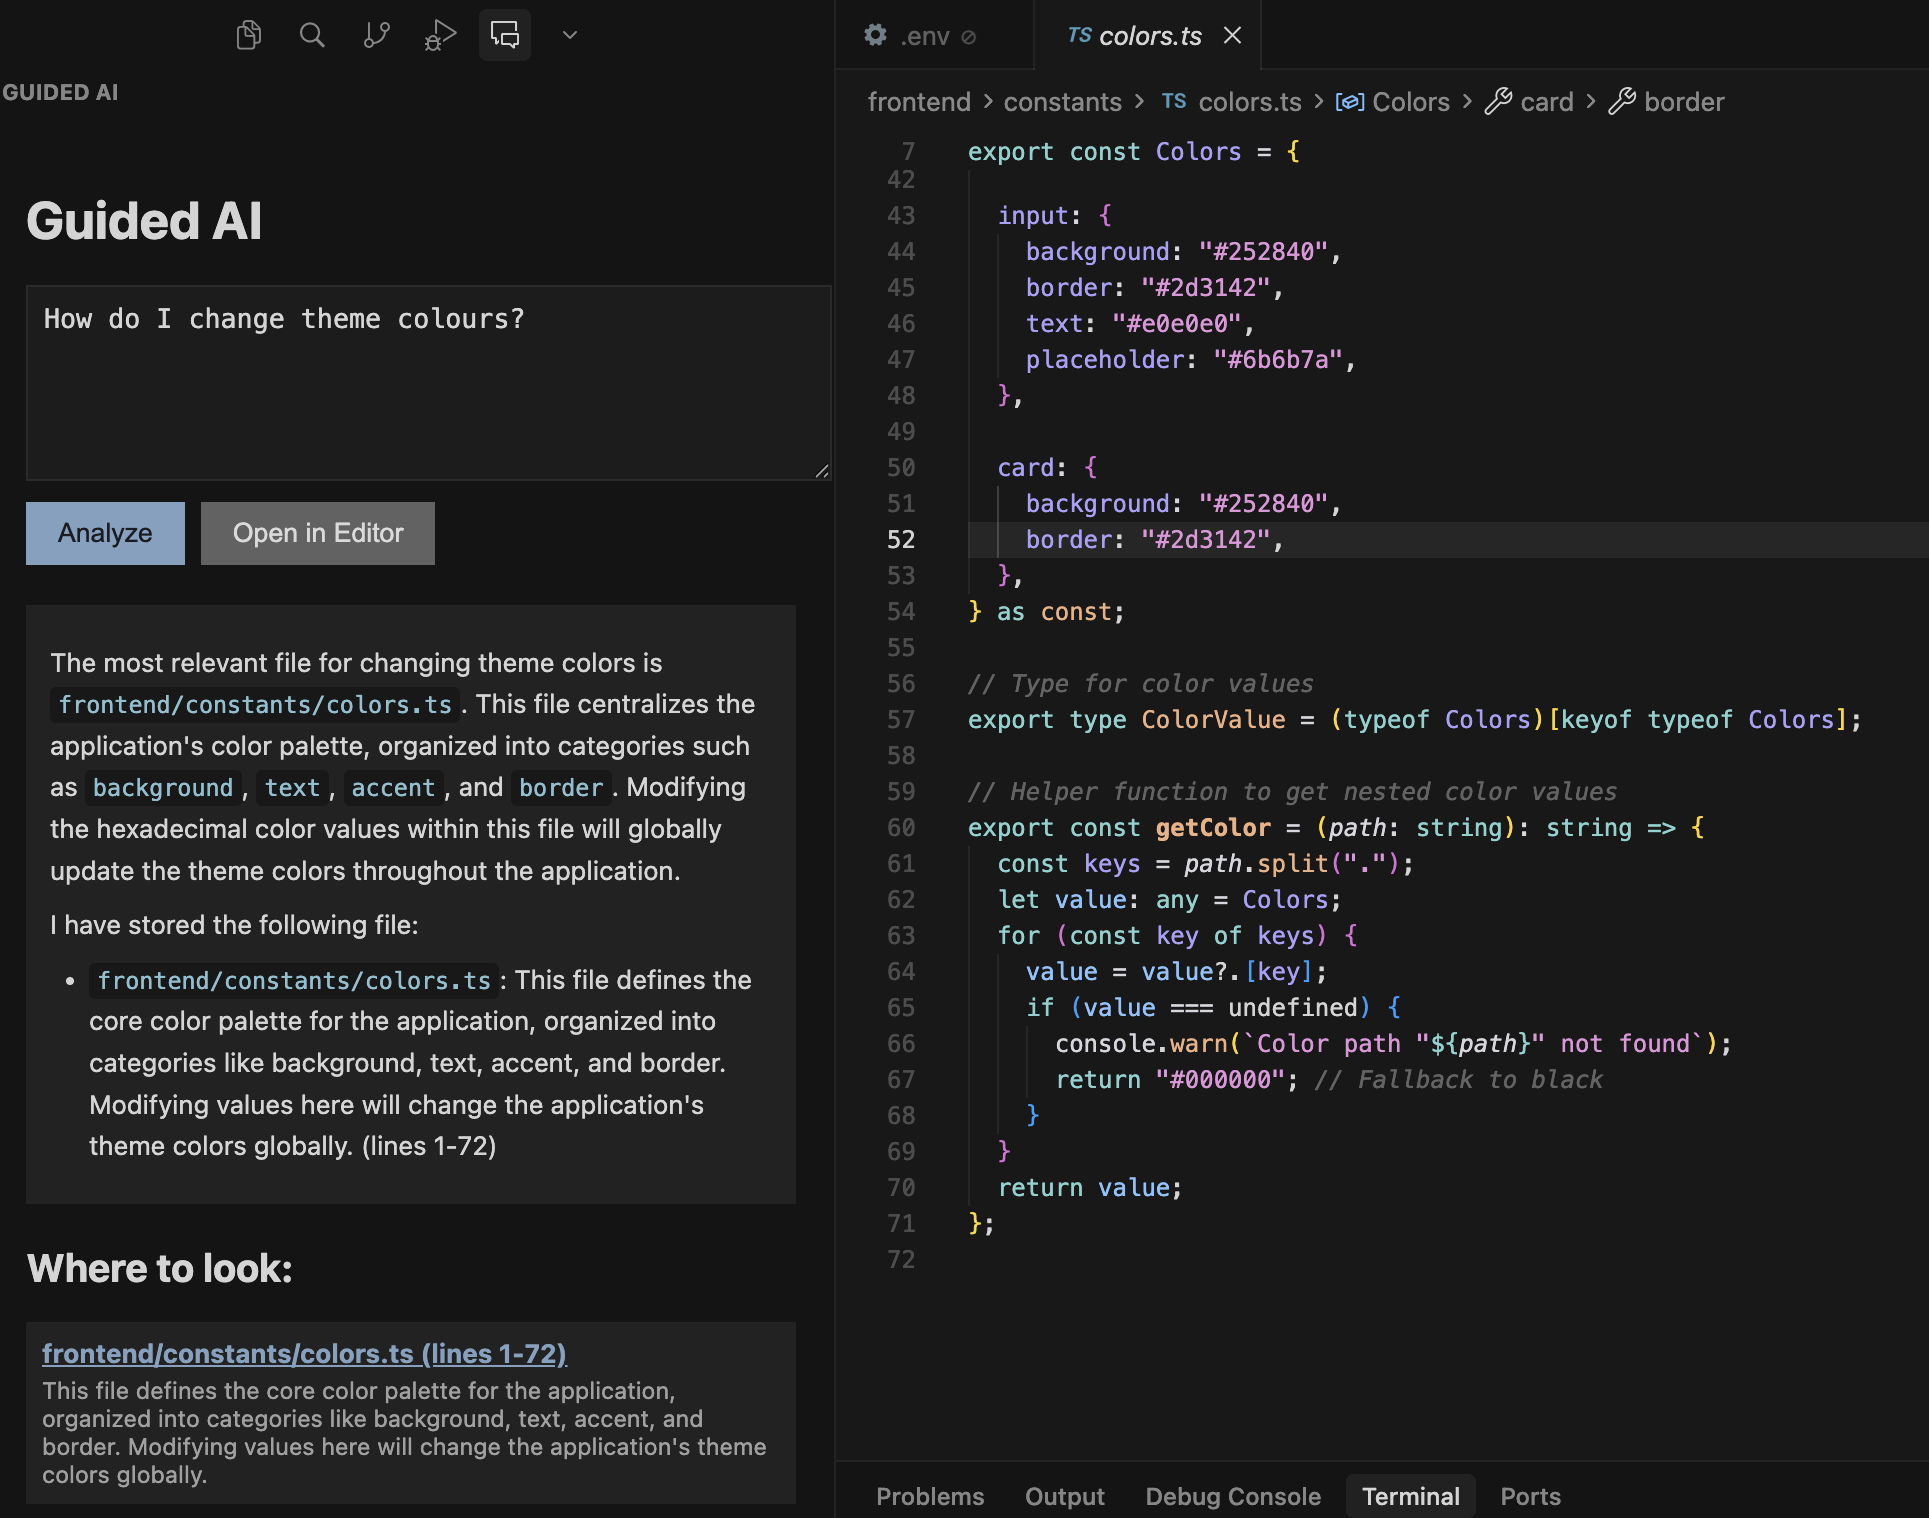The image size is (1929, 1518).
Task: Click the .env gear file icon
Action: point(875,36)
